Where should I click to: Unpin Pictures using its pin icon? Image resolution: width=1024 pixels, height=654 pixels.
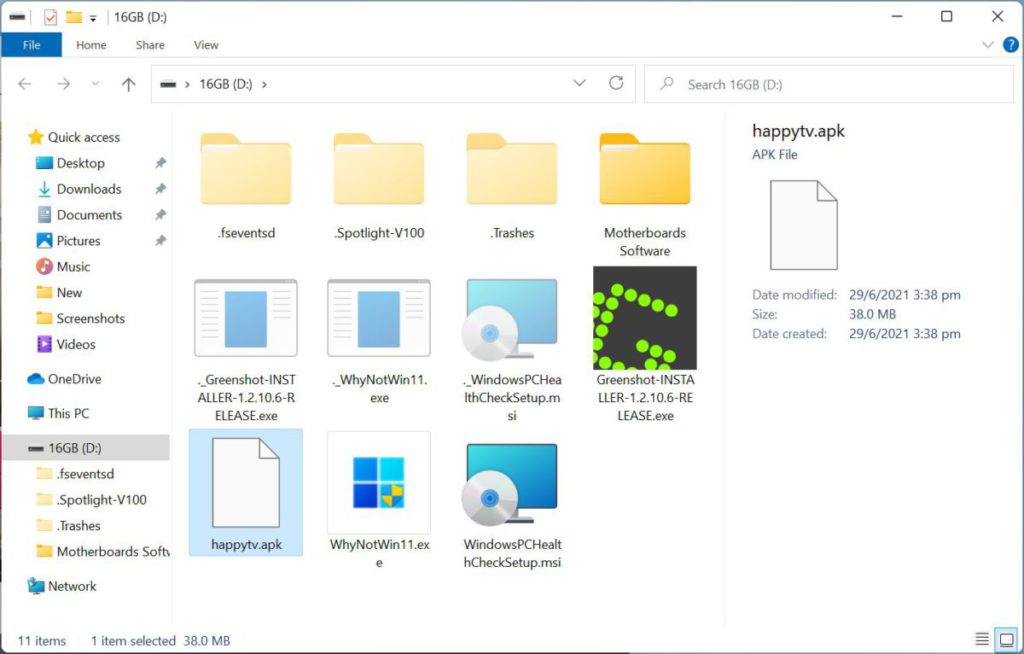160,240
